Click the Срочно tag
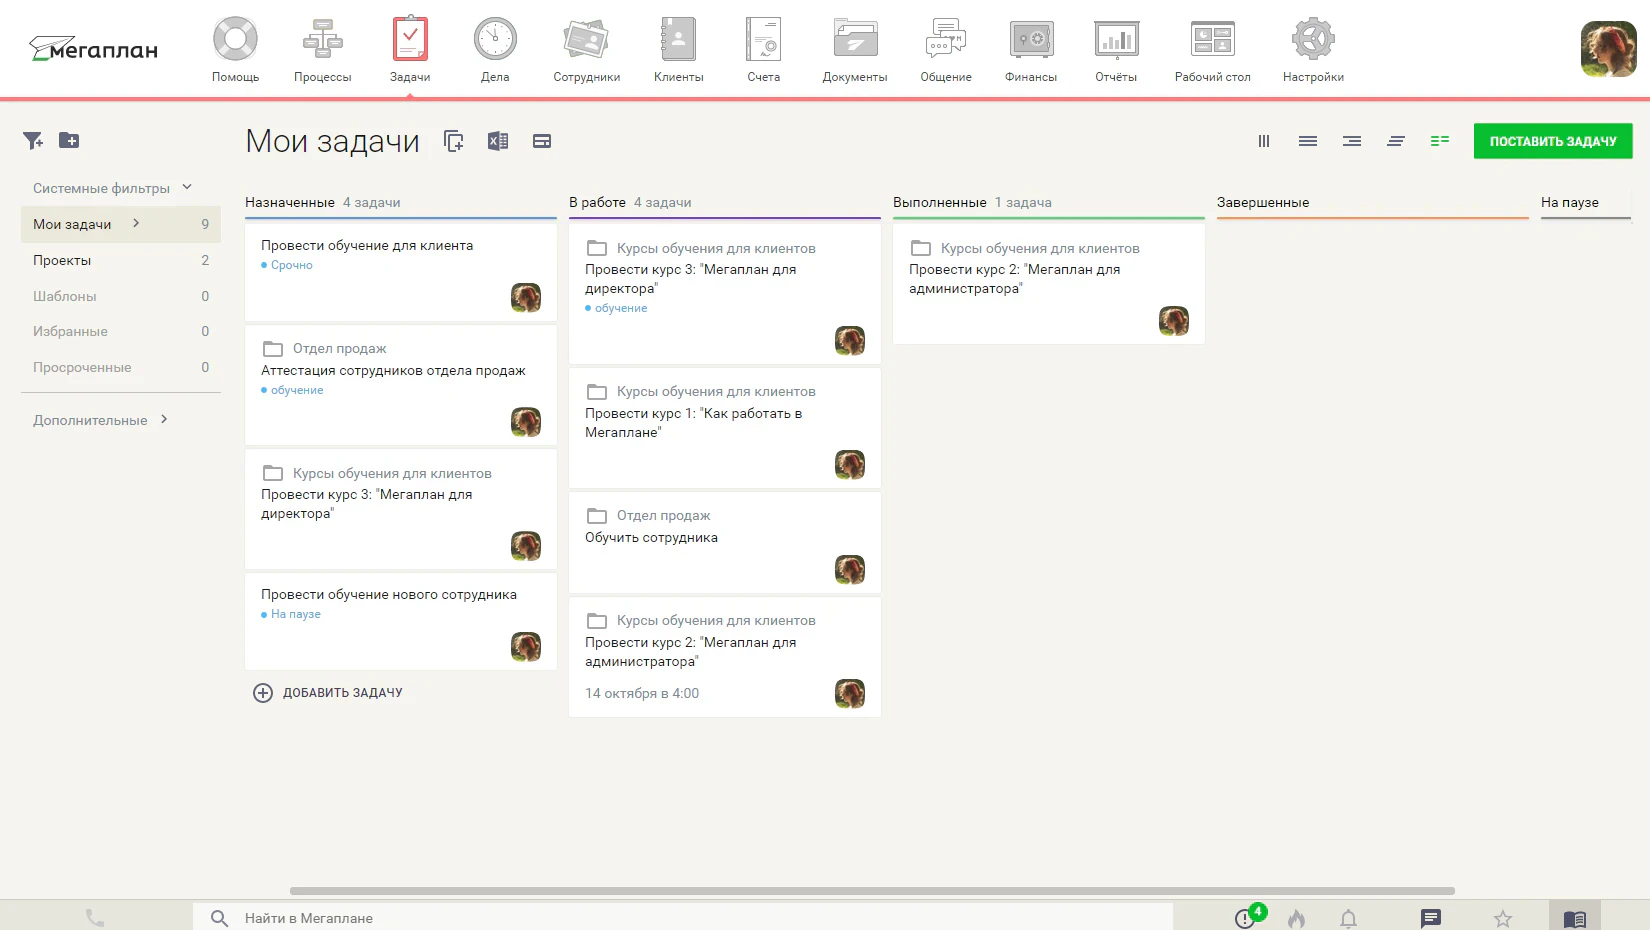Screen dimensions: 1650x930 click(287, 265)
